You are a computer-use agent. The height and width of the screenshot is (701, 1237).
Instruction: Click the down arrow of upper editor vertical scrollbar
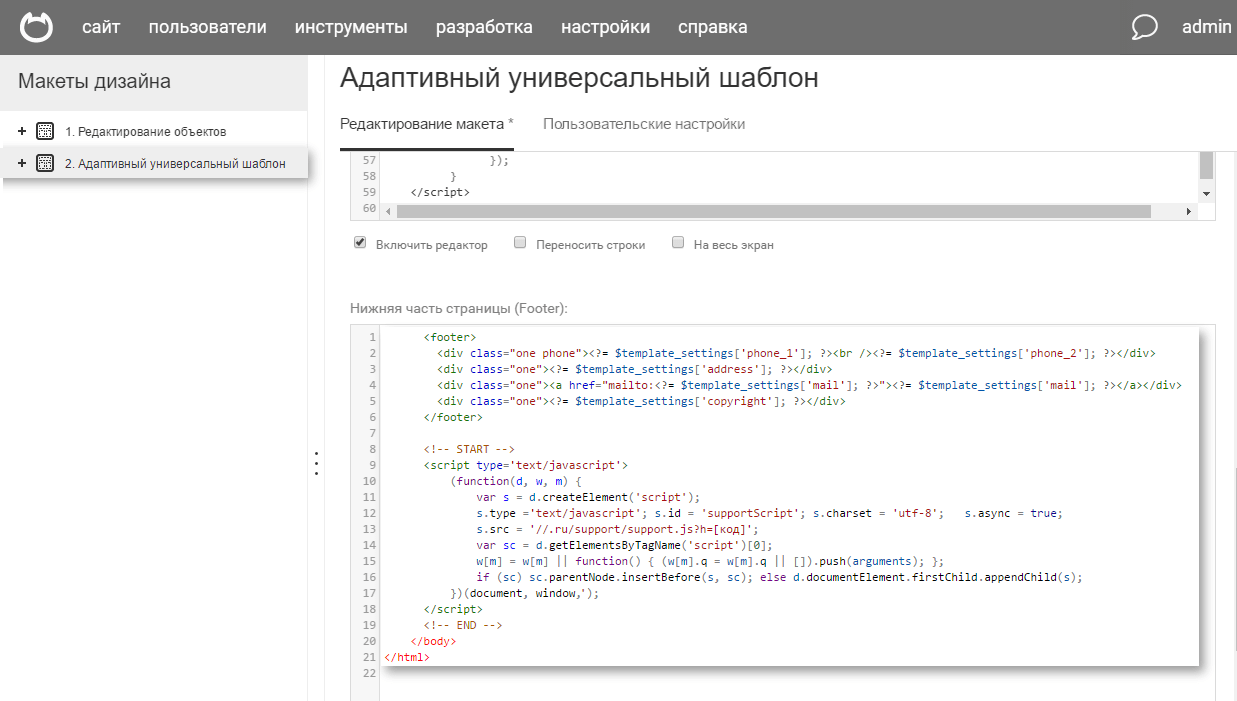(1207, 193)
